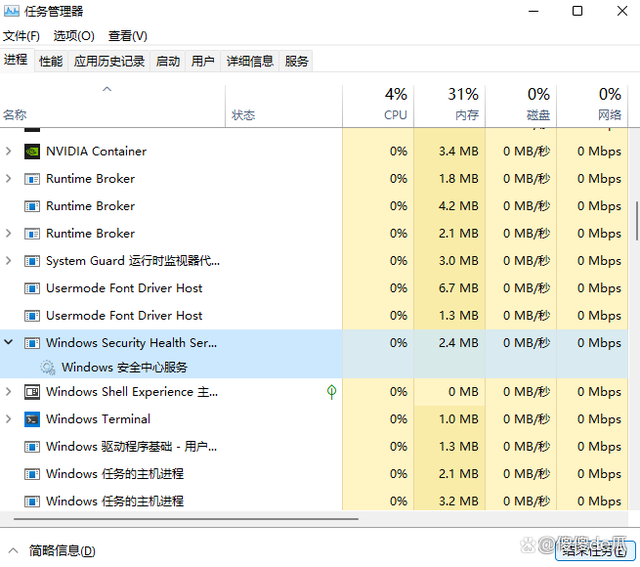Switch to the 用户 tab
Viewport: 640px width, 567px height.
point(203,61)
